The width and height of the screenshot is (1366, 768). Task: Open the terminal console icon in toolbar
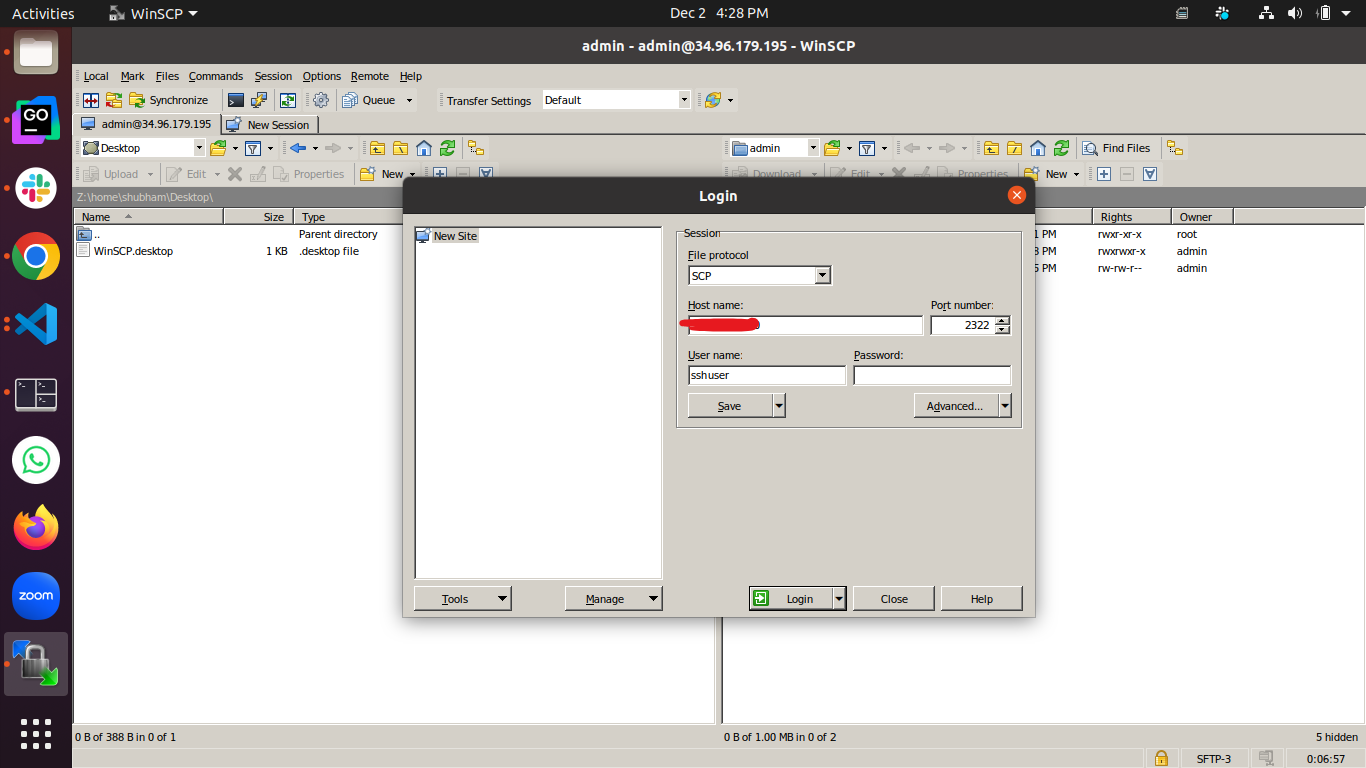click(236, 100)
